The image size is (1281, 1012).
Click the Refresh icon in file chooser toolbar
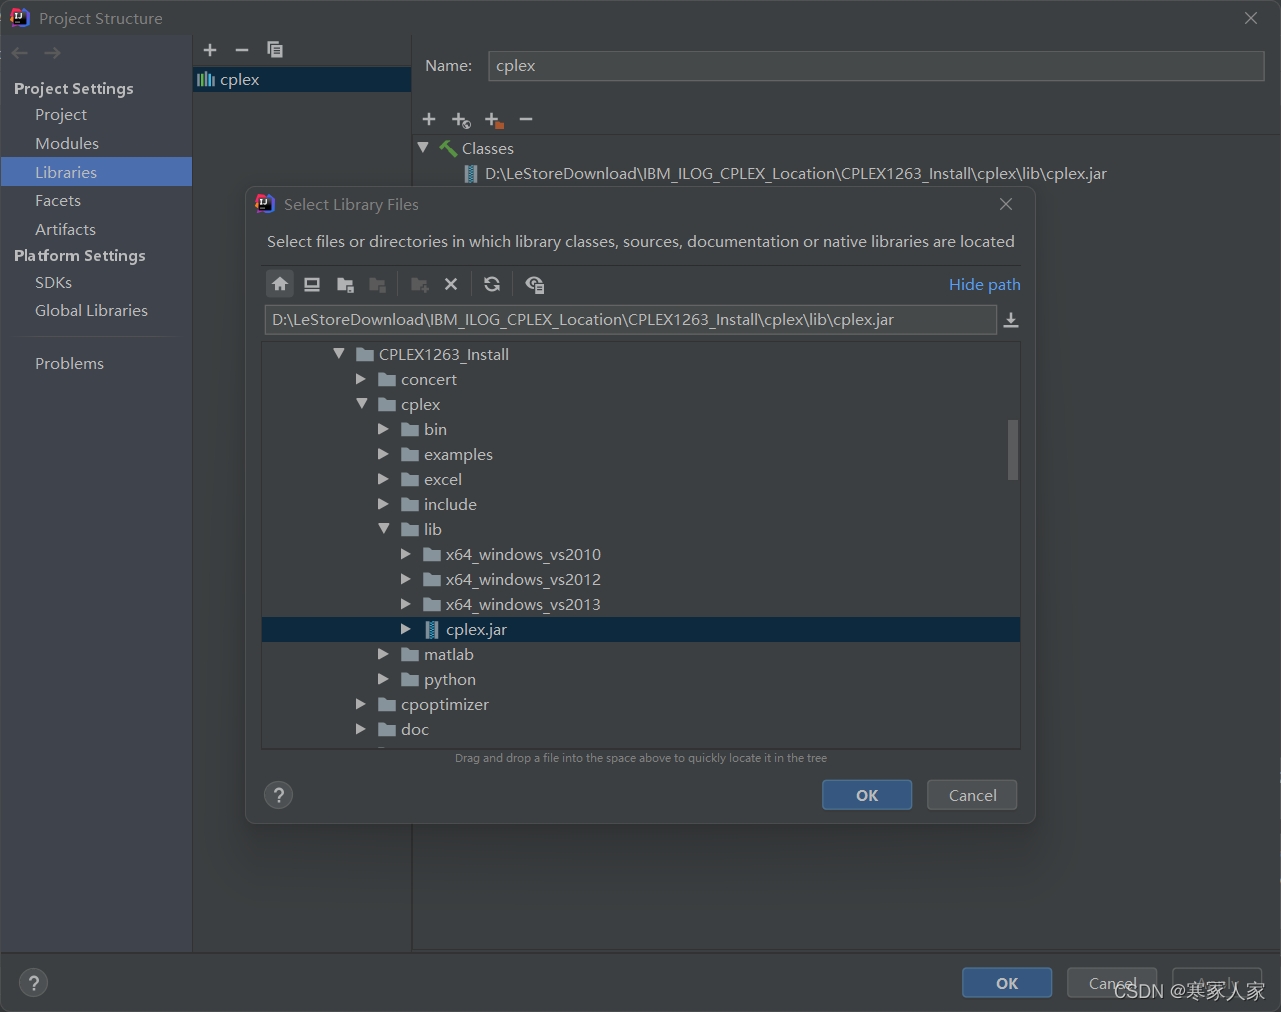(492, 284)
